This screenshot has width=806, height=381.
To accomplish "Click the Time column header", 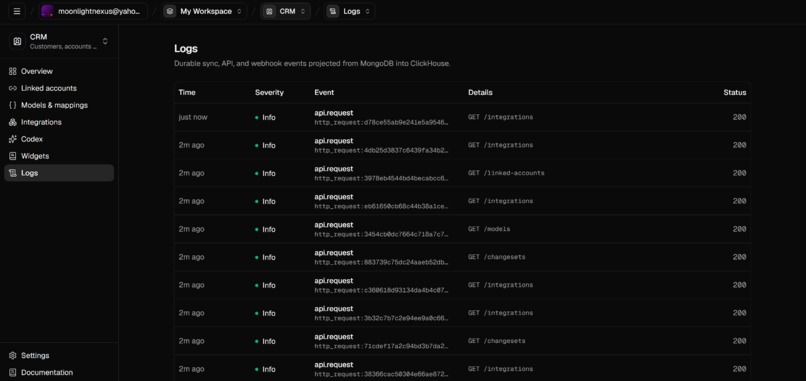I will click(x=187, y=93).
